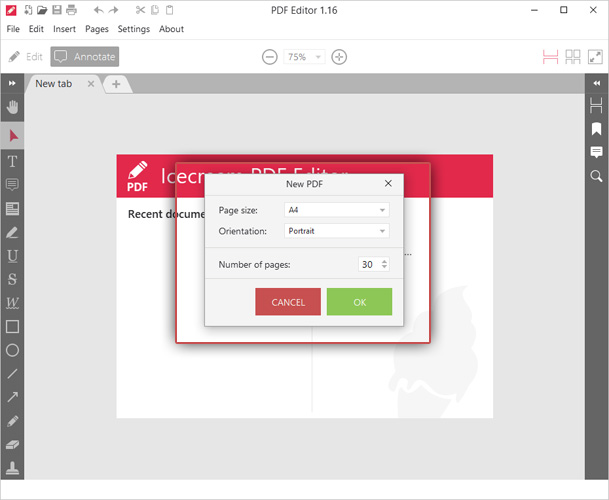Enable multi-page grid view

(573, 57)
